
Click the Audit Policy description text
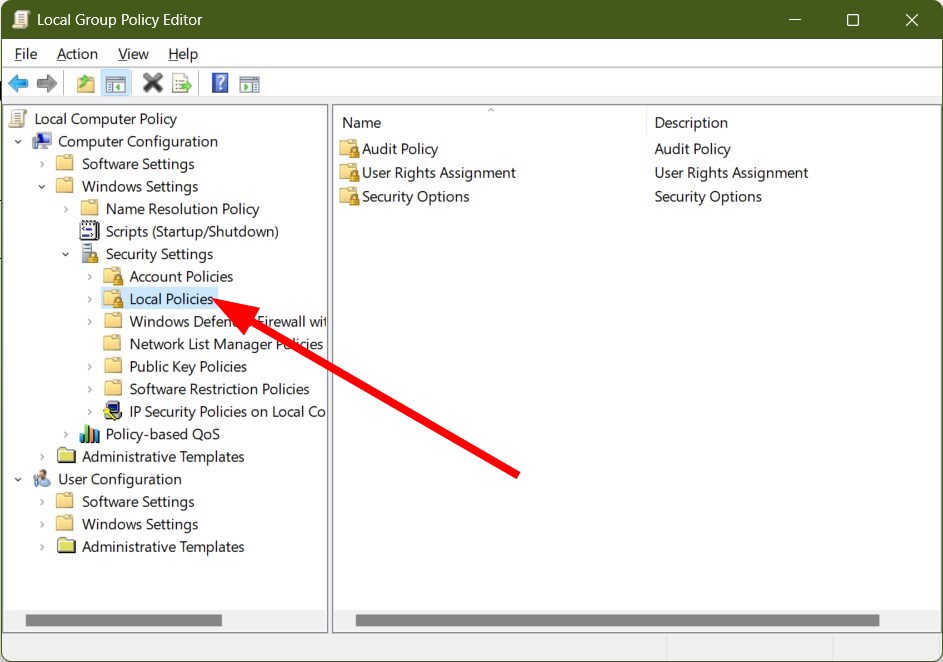(692, 149)
